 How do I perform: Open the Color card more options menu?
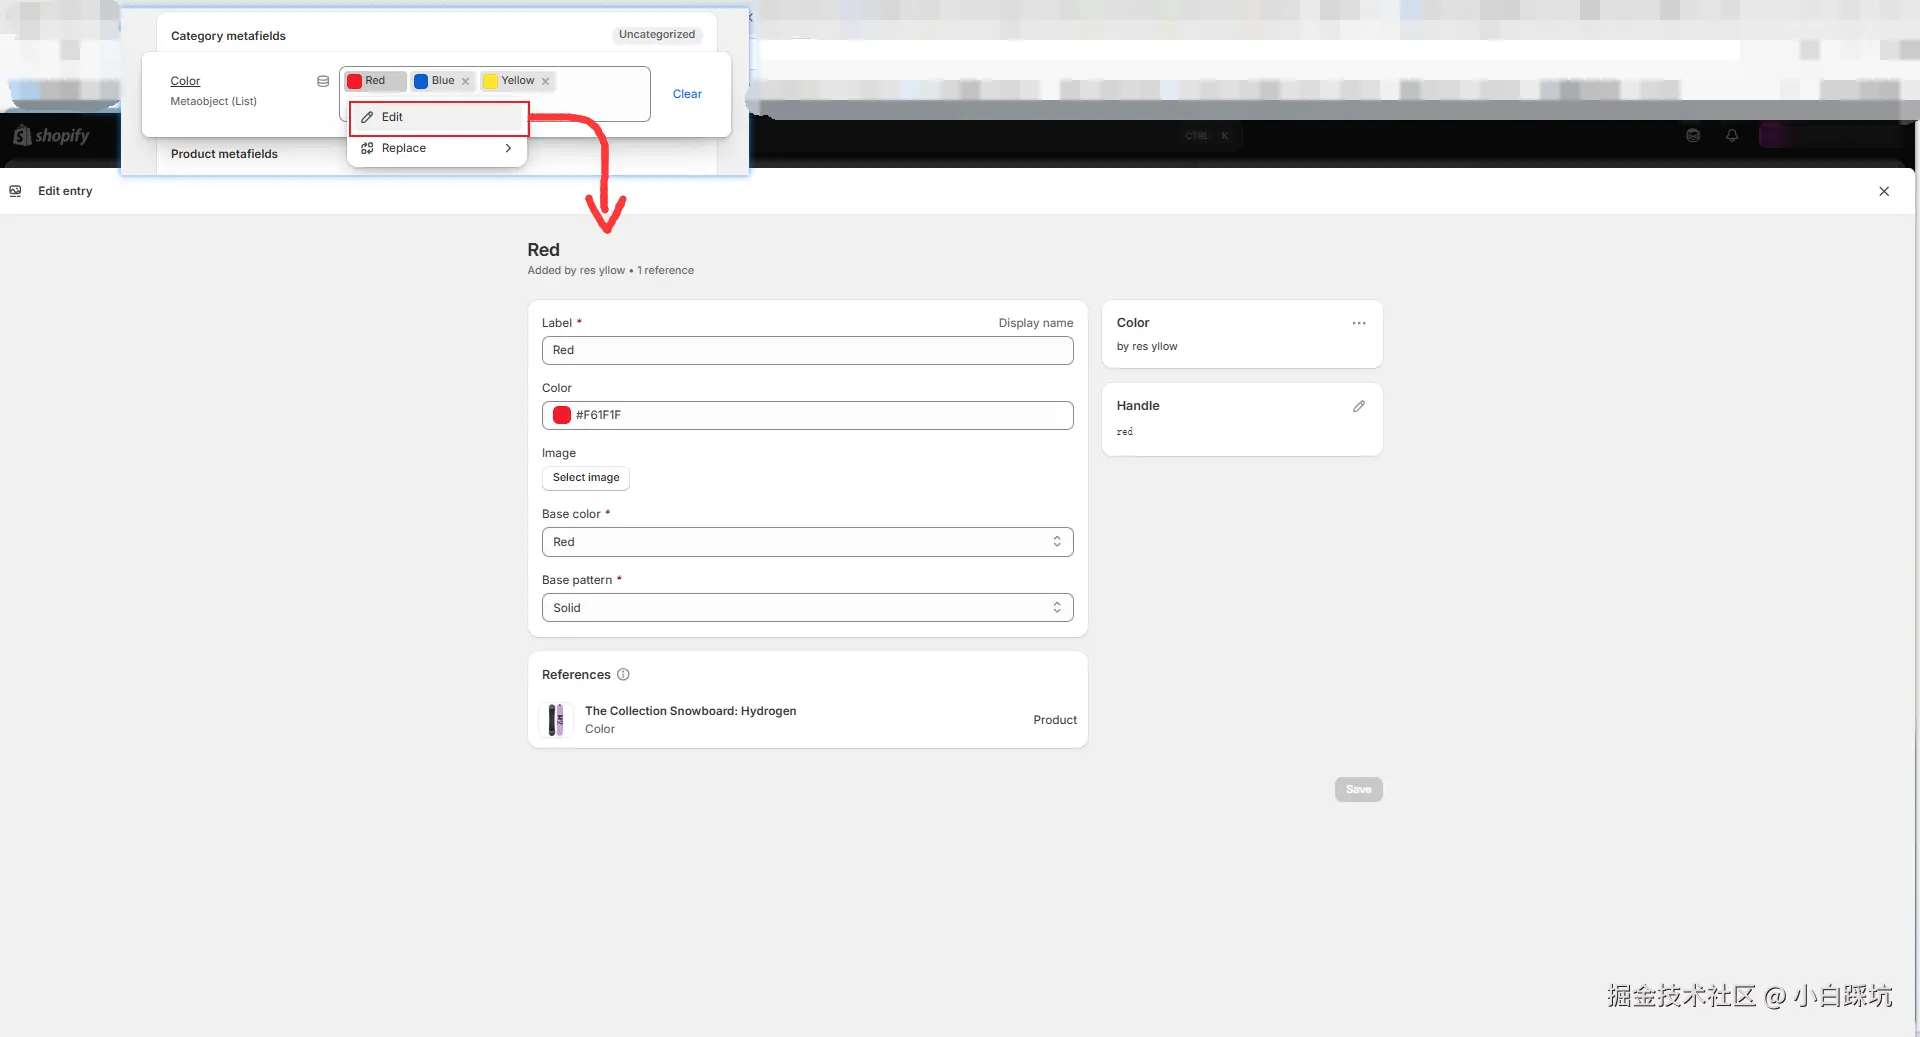click(x=1359, y=323)
